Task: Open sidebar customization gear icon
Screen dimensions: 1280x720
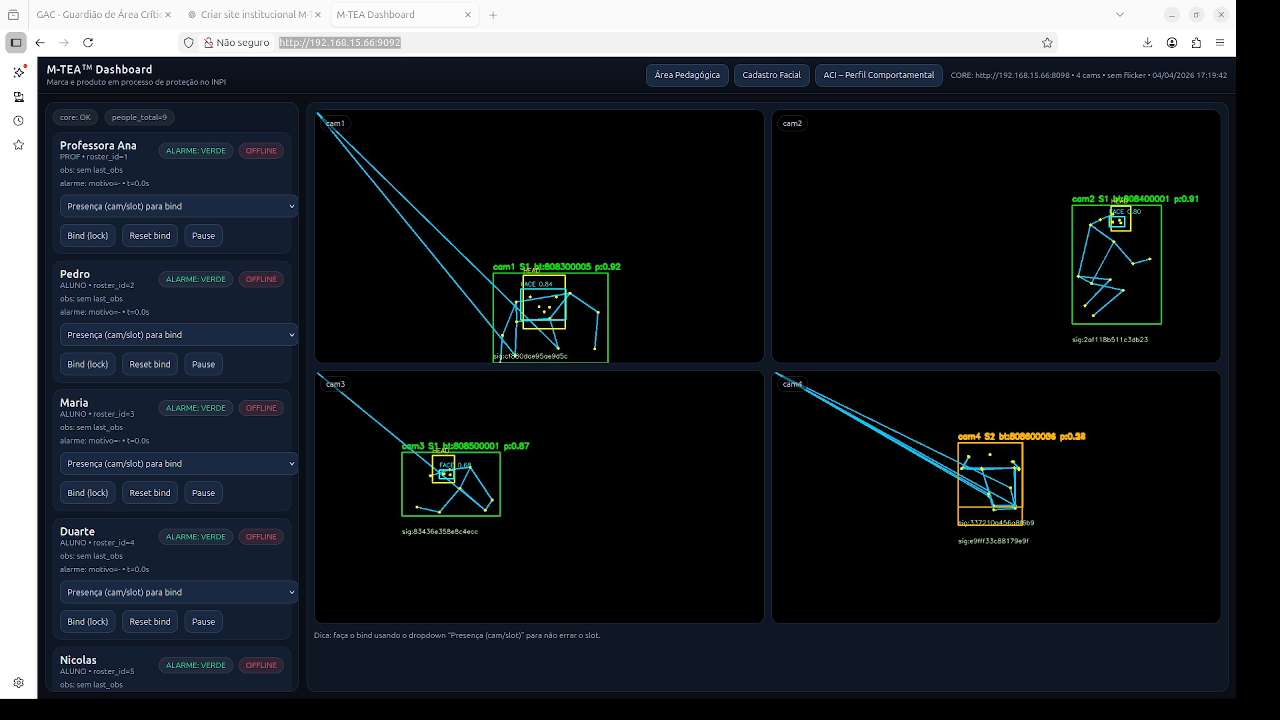Action: pos(18,683)
